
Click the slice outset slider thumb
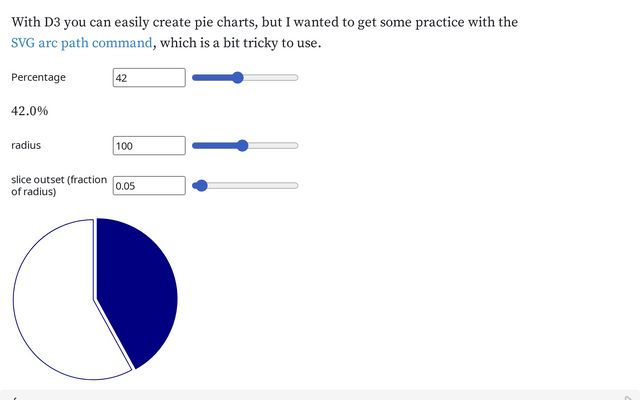200,185
